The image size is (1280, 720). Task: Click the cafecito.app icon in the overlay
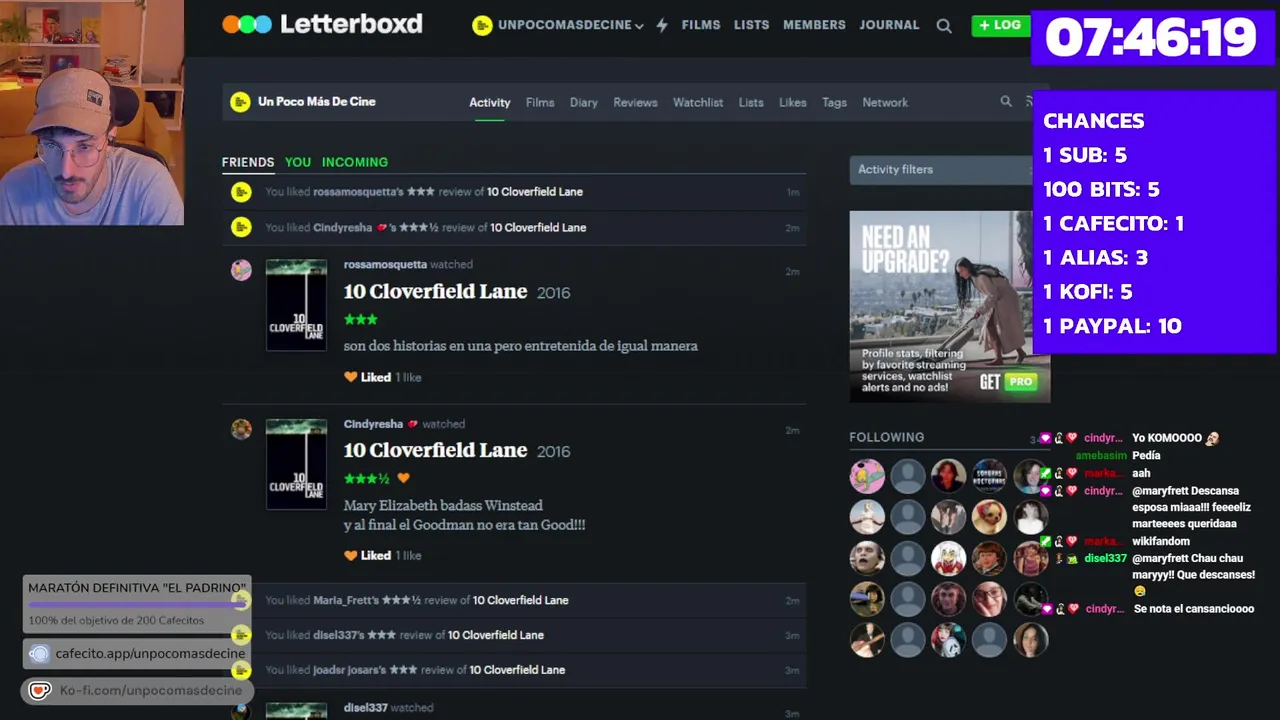pos(39,654)
